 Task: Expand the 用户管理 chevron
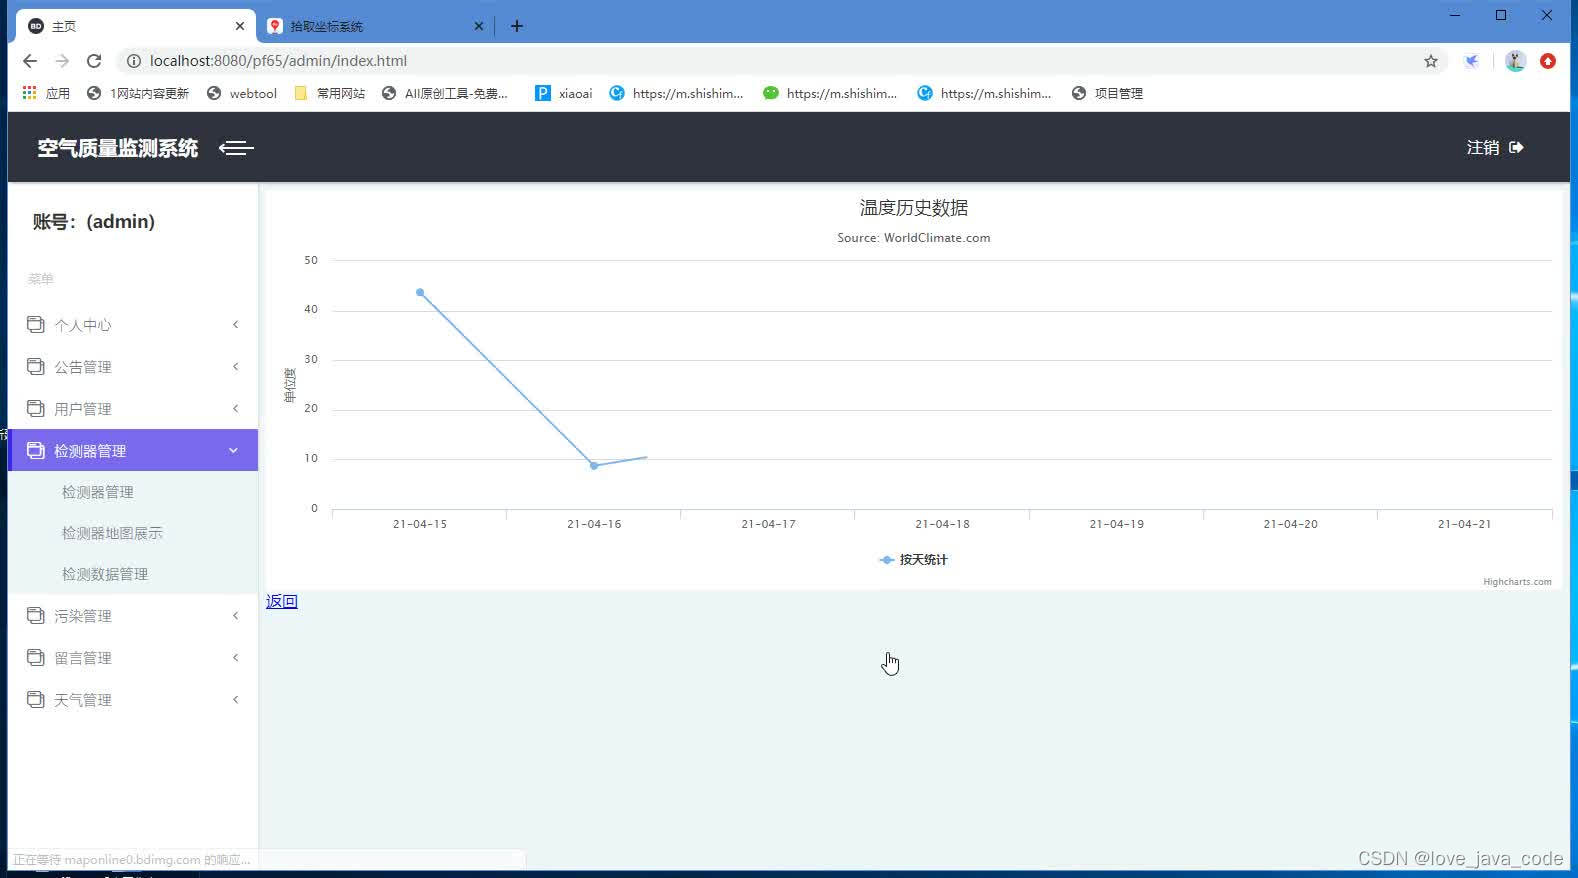pos(236,408)
